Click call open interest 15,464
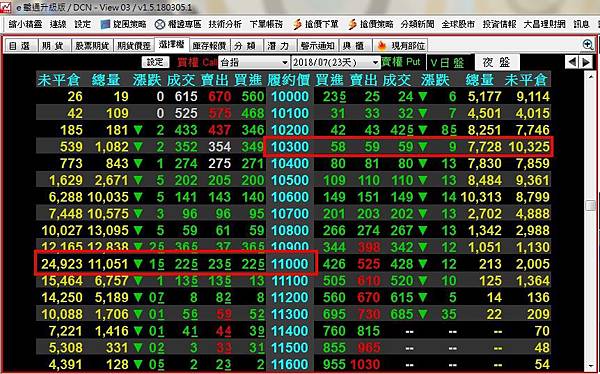Image resolution: width=600 pixels, height=374 pixels. [x=62, y=281]
